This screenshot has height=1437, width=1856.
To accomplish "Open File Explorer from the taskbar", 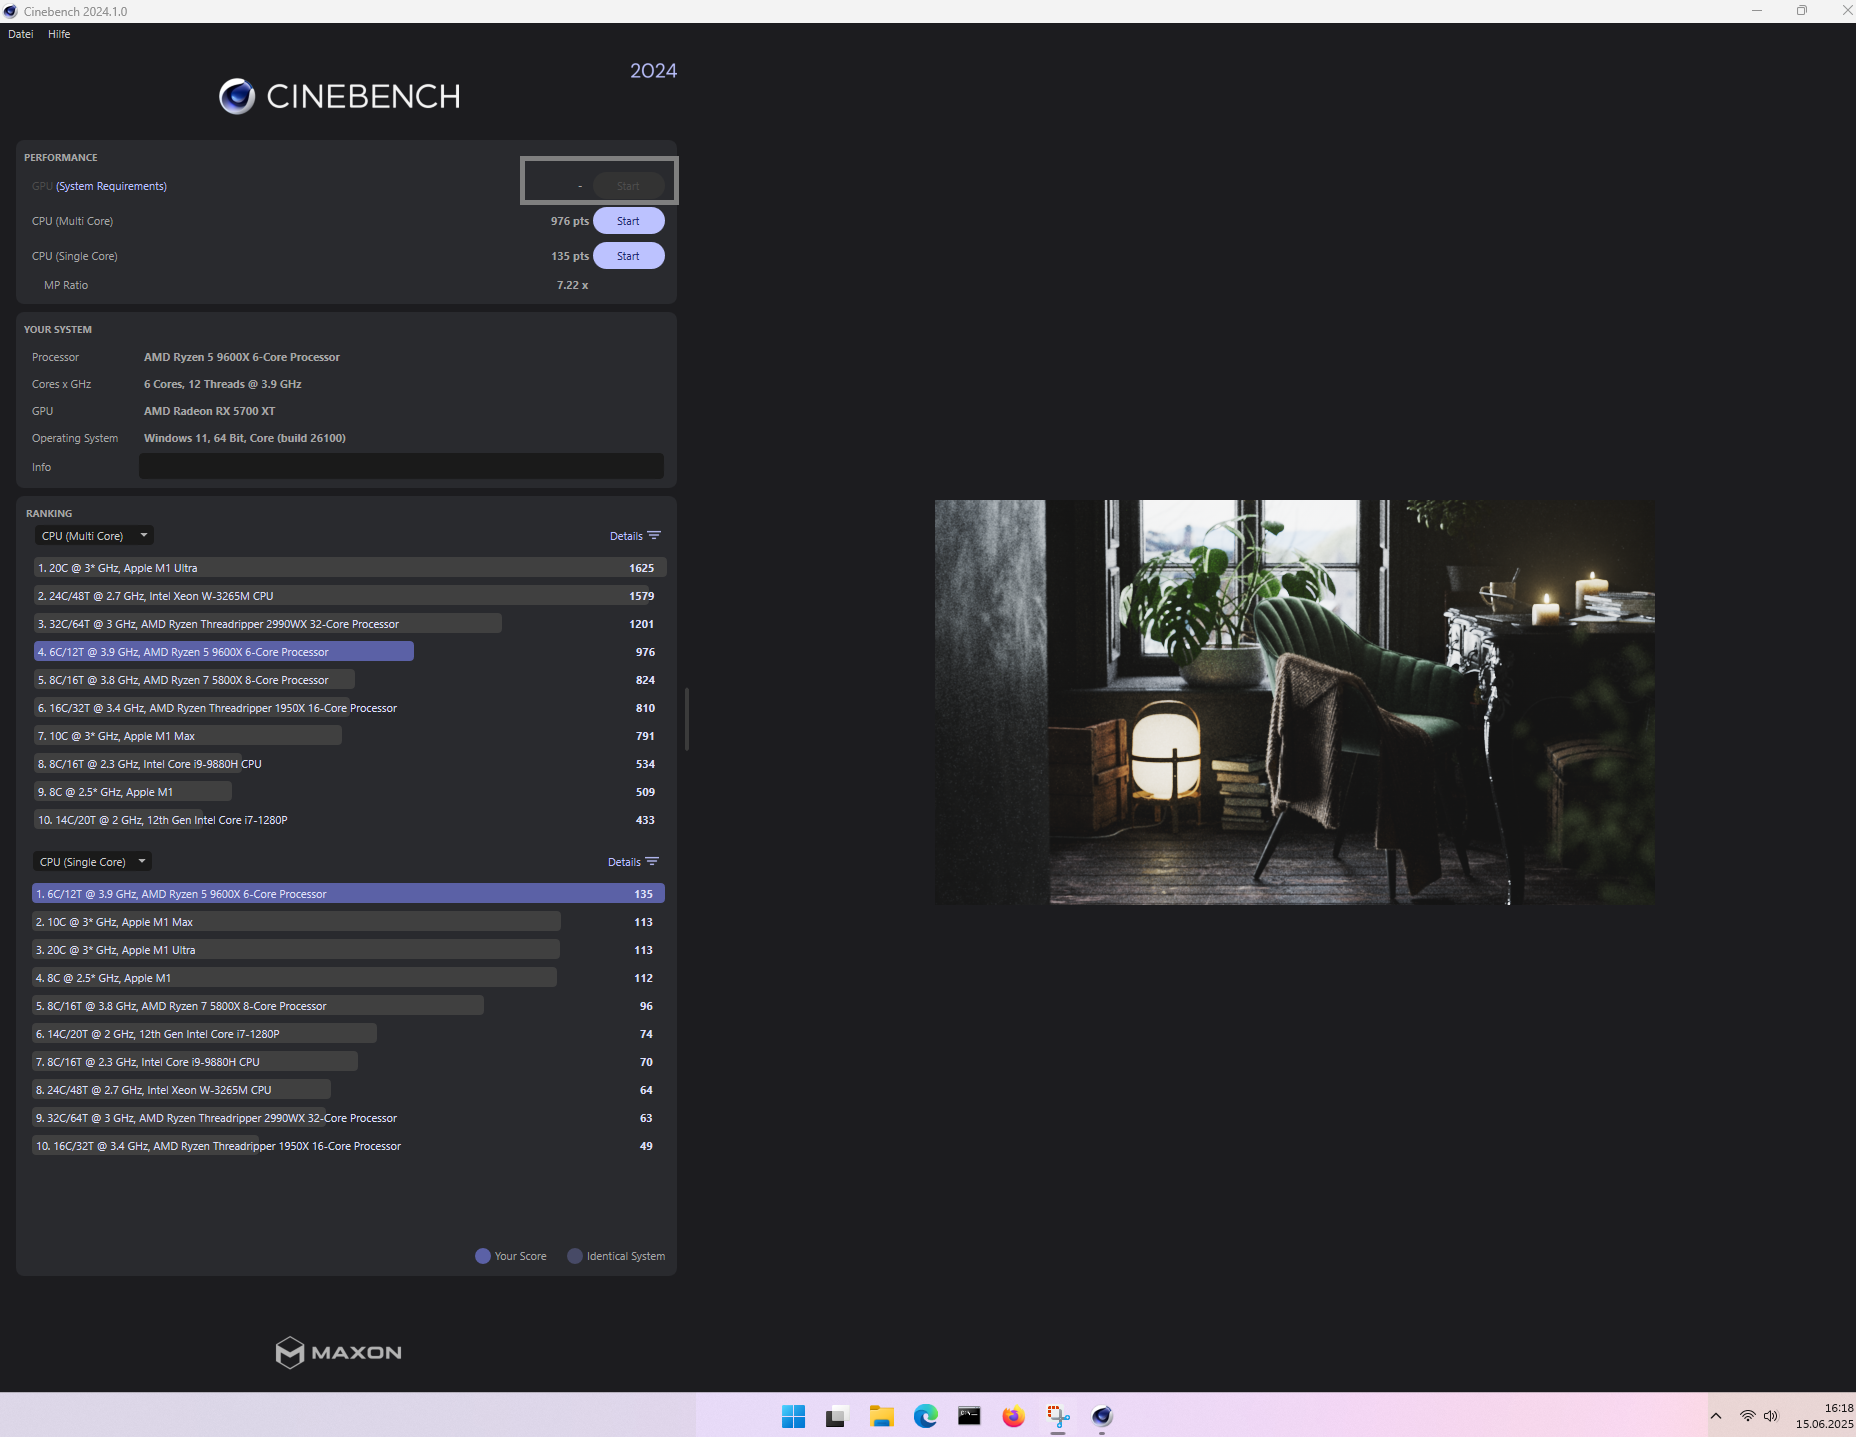I will 881,1416.
